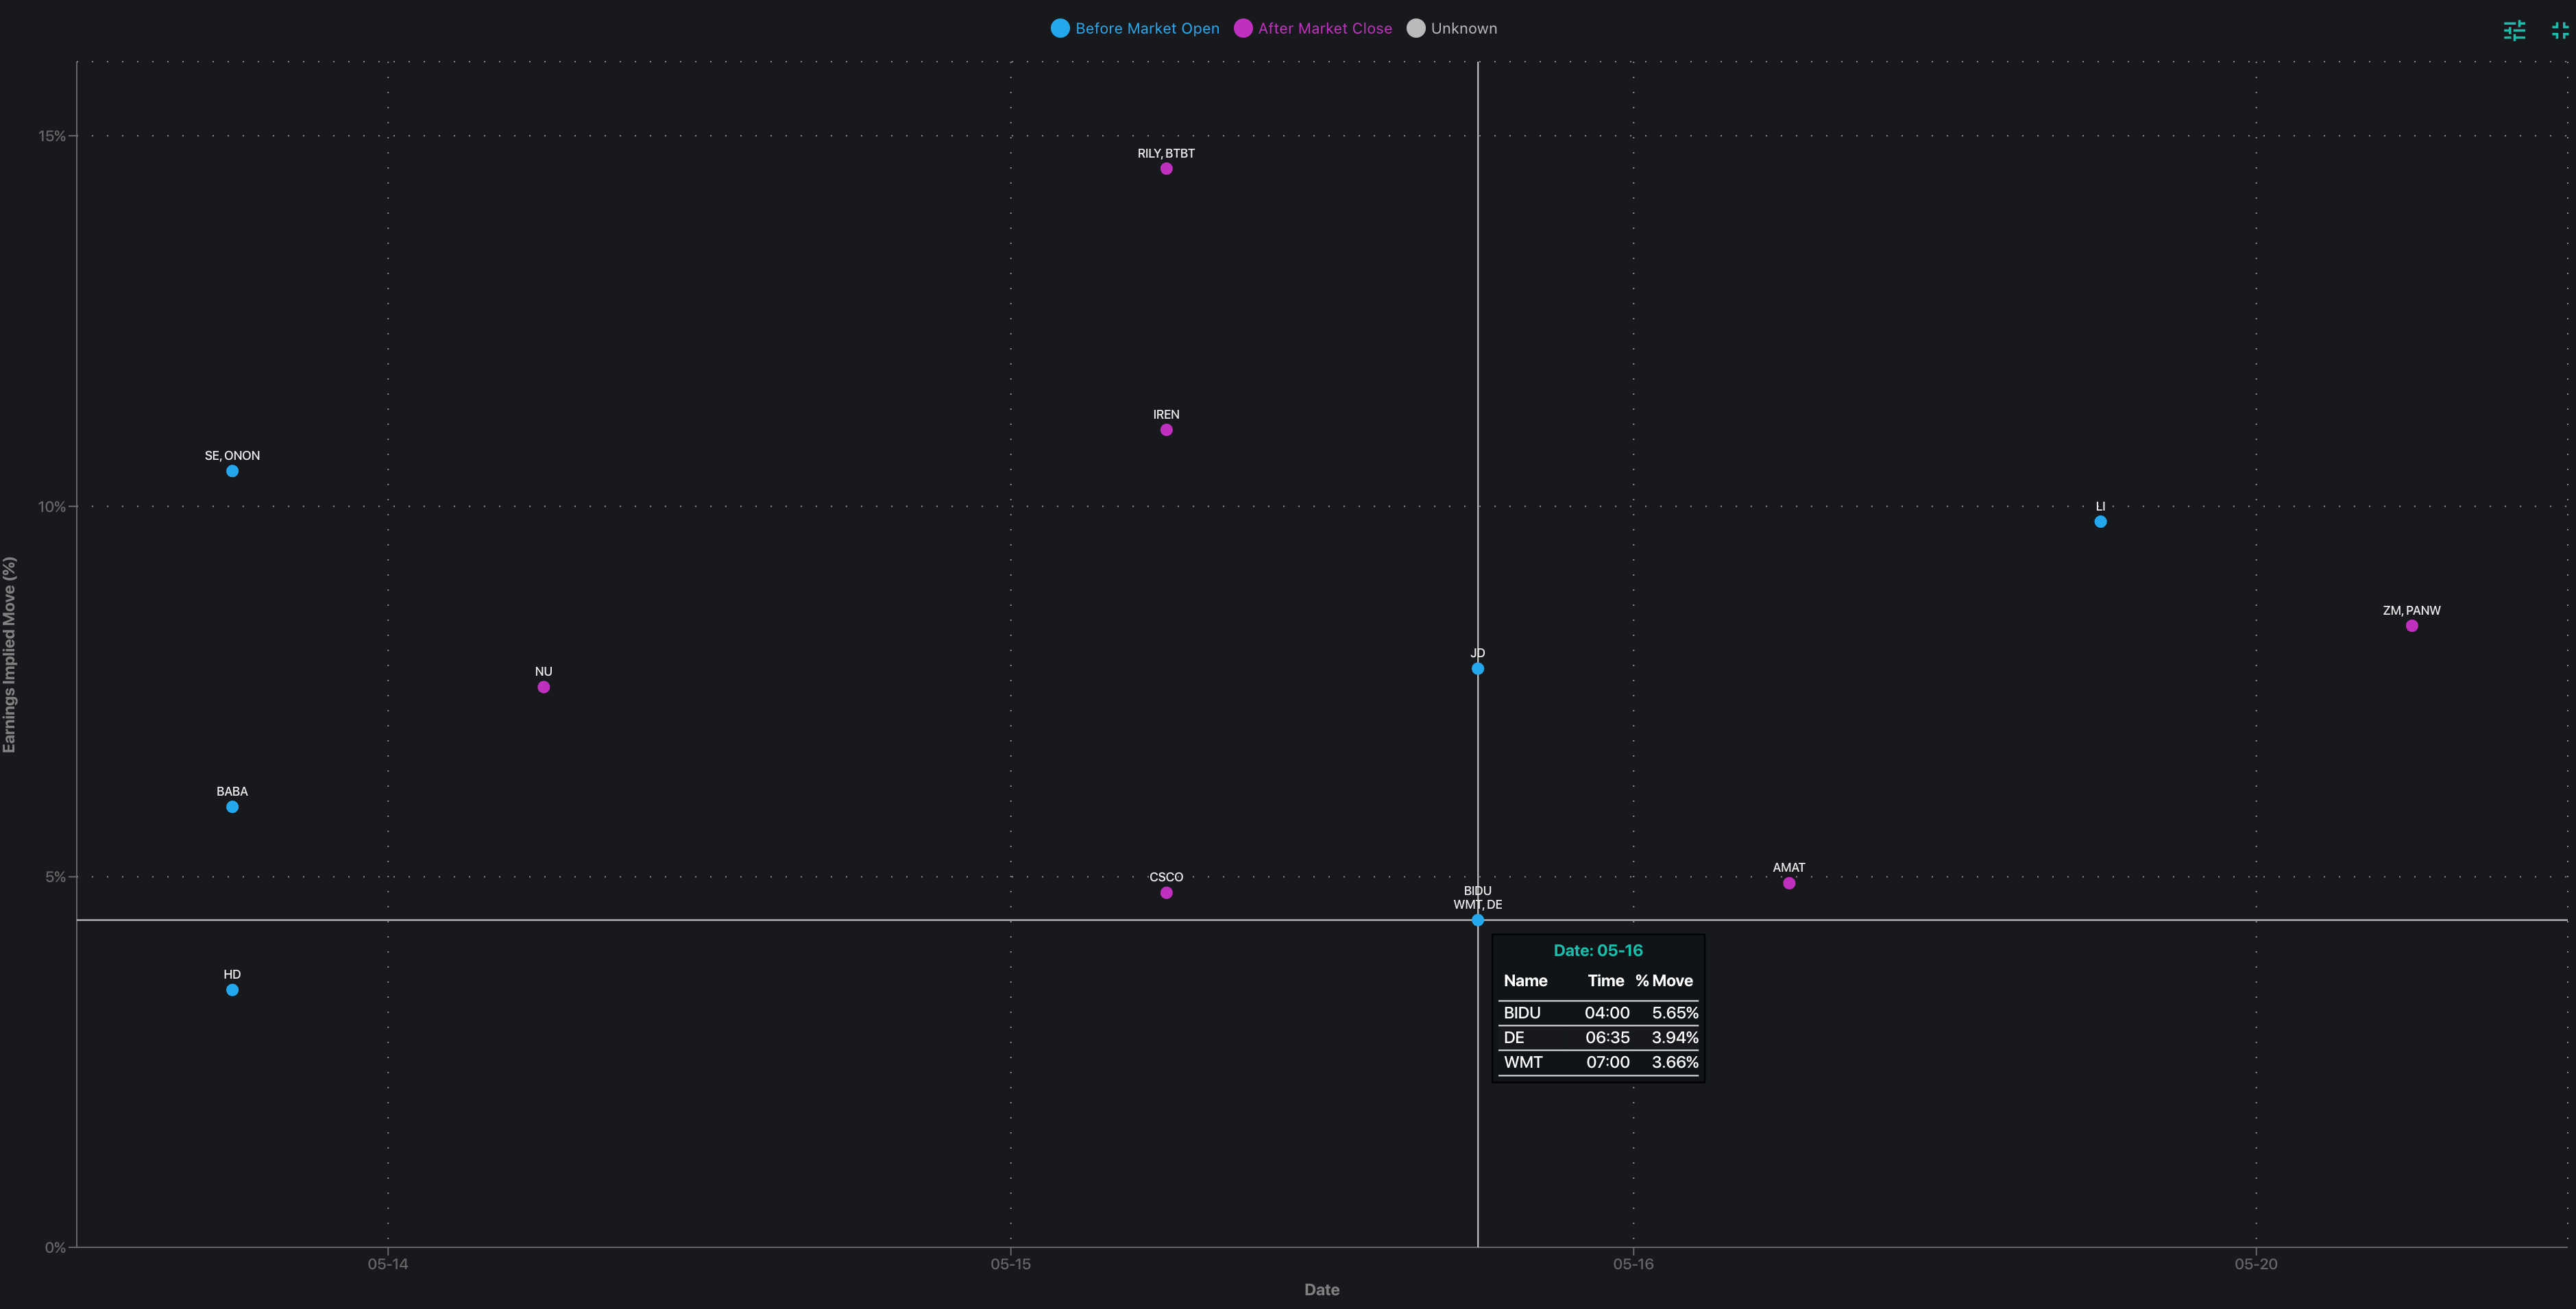This screenshot has width=2576, height=1309.
Task: Toggle the Unknown legend series
Action: coord(1463,28)
